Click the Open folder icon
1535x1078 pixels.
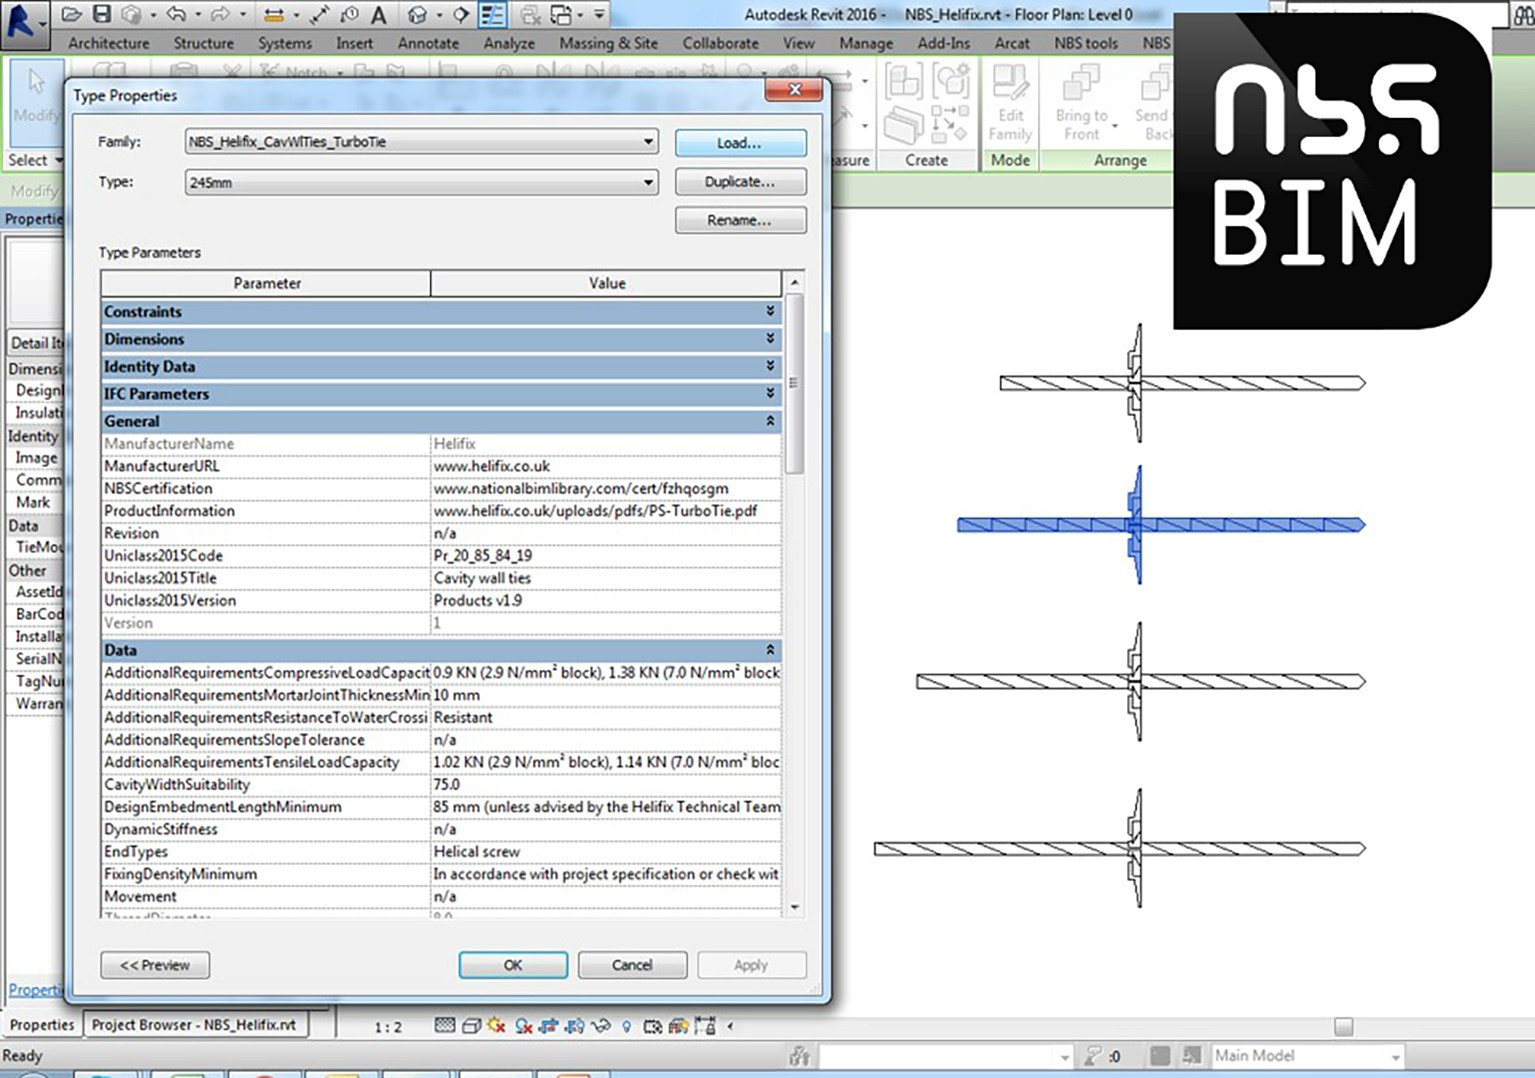(71, 14)
